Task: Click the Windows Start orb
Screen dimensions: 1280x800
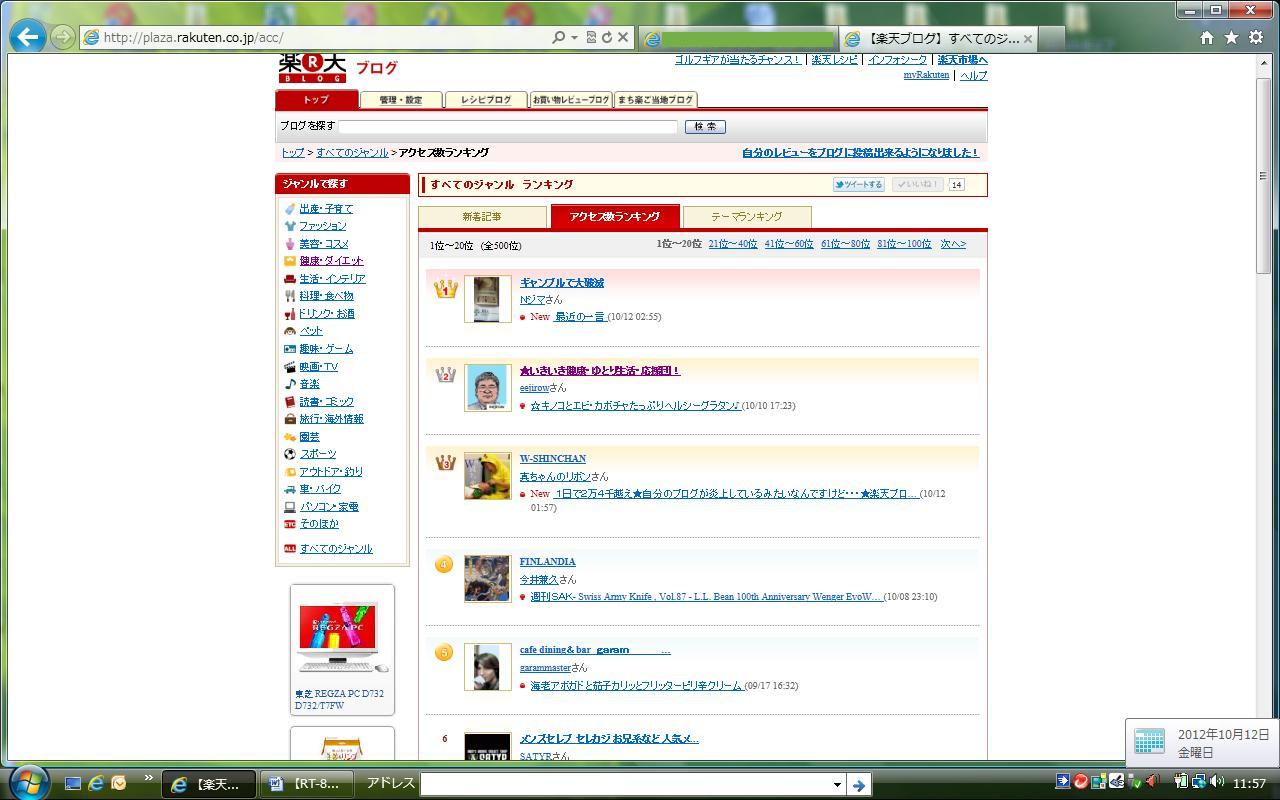Action: (x=28, y=782)
